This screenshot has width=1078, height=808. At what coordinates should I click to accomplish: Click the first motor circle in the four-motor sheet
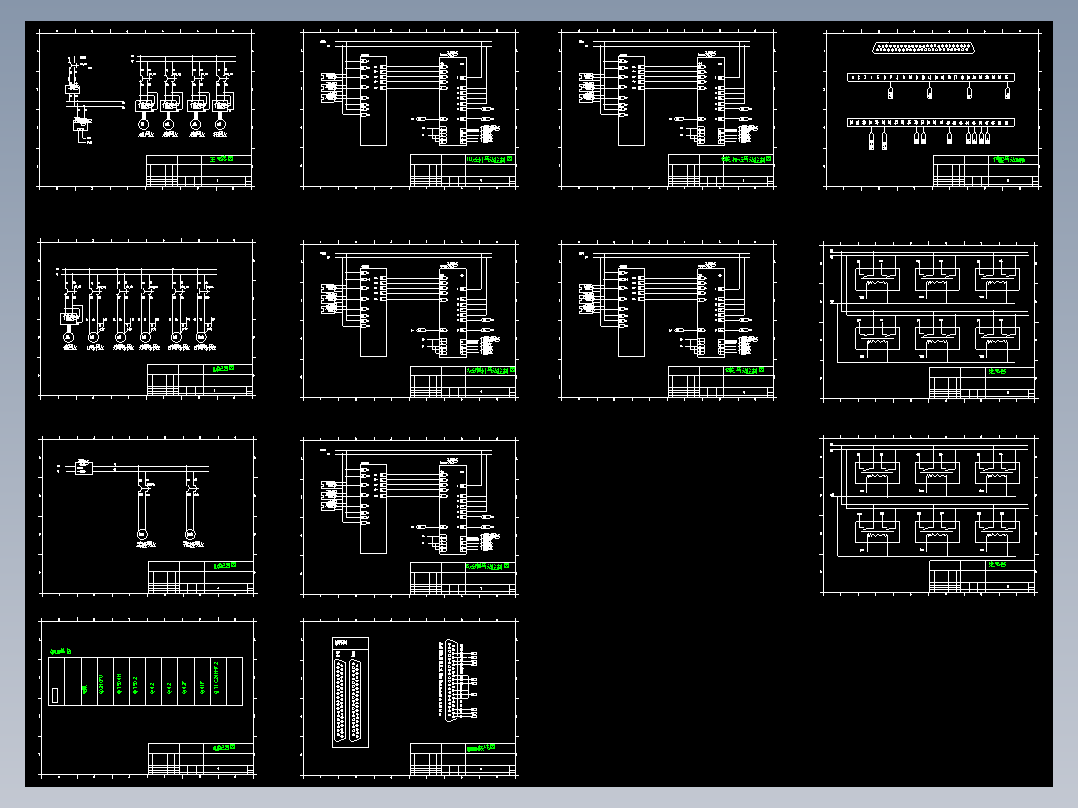click(x=143, y=124)
